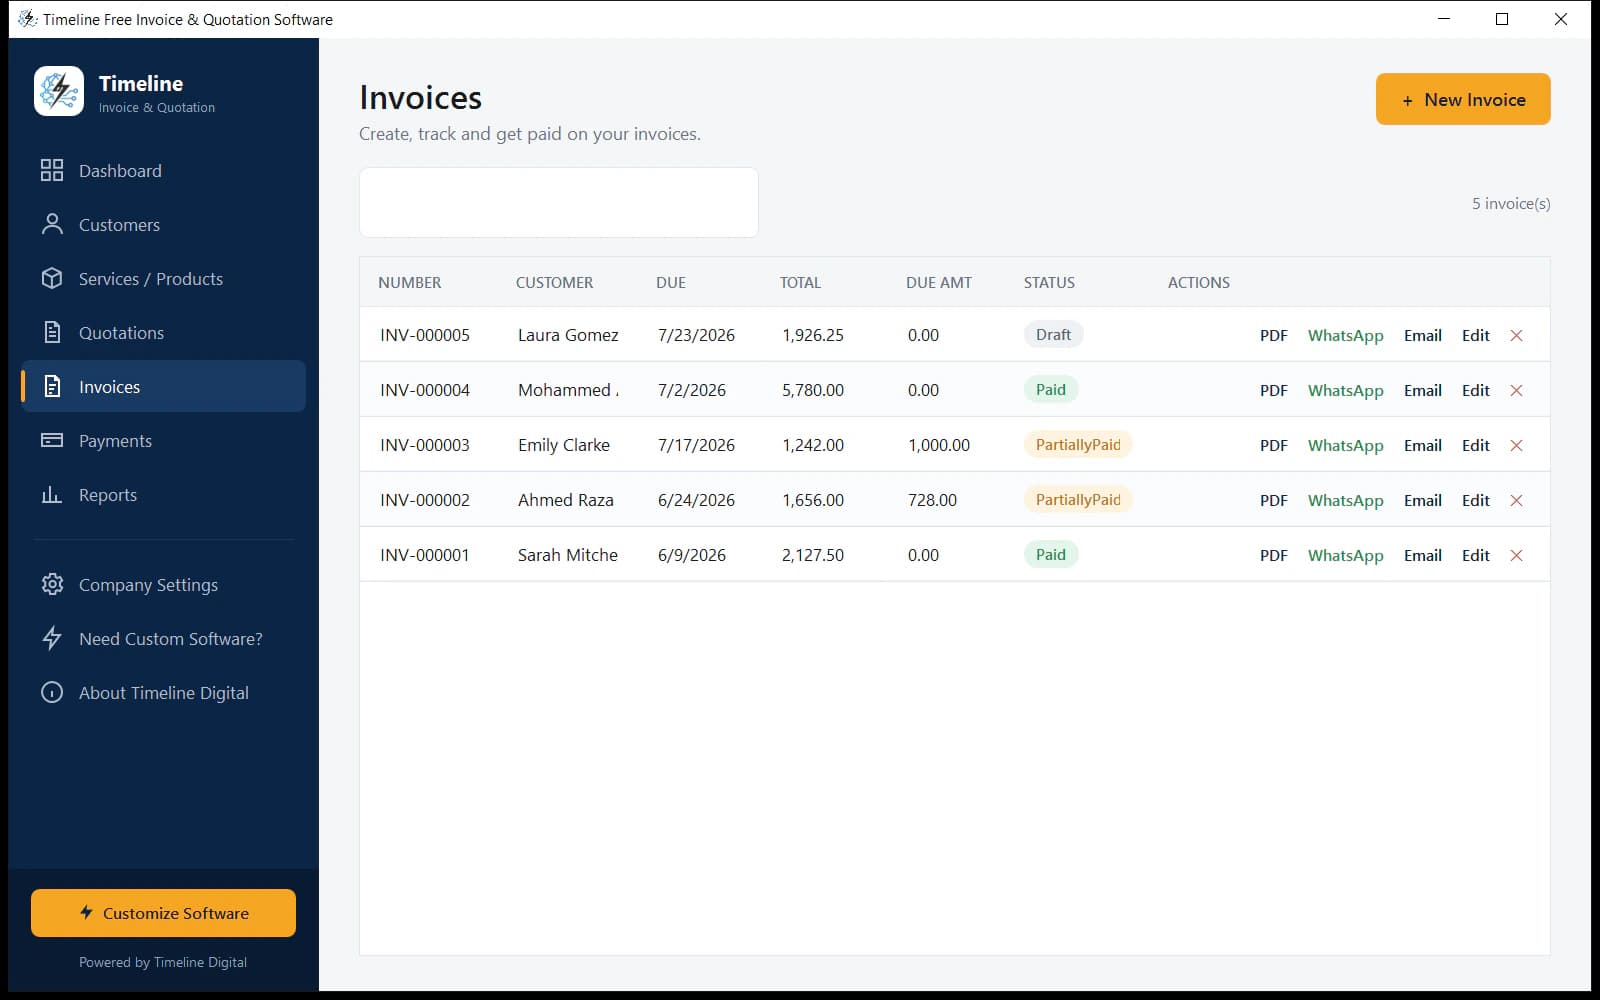The width and height of the screenshot is (1600, 1000).
Task: Export INV-000003 as PDF
Action: pos(1273,445)
